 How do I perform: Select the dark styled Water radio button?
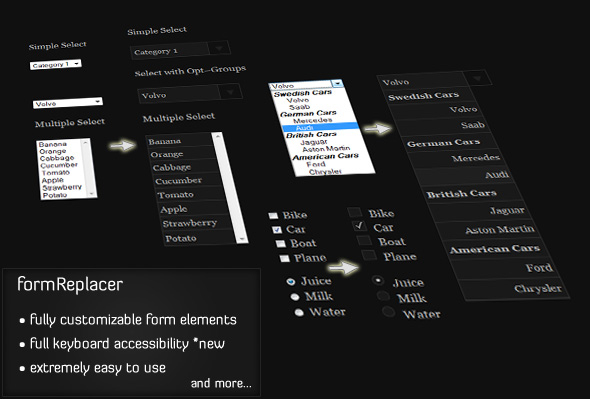click(388, 312)
